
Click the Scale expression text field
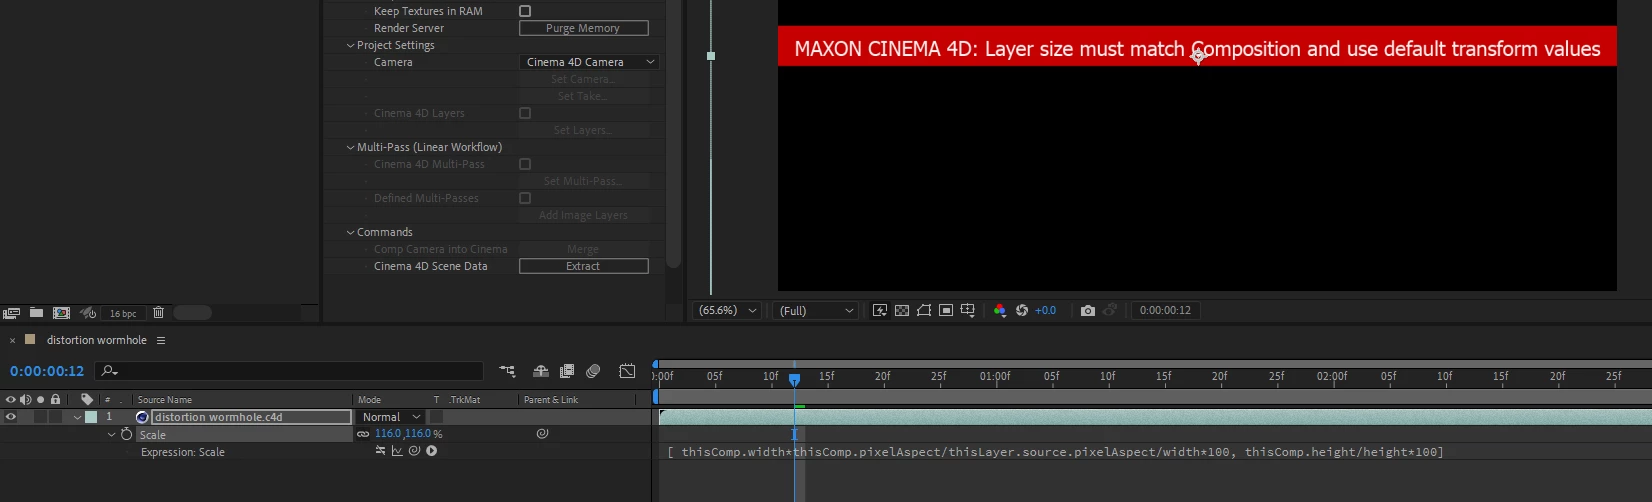1056,452
